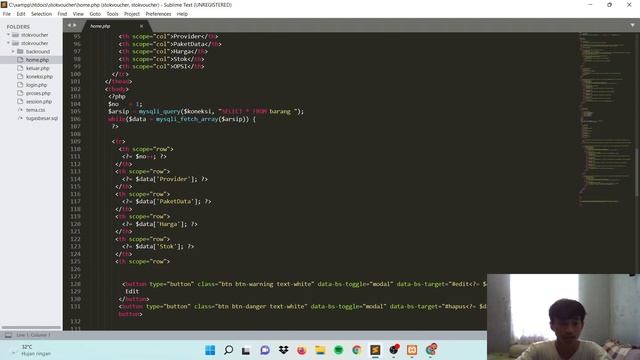Open Spotify from the taskbar

click(338, 350)
